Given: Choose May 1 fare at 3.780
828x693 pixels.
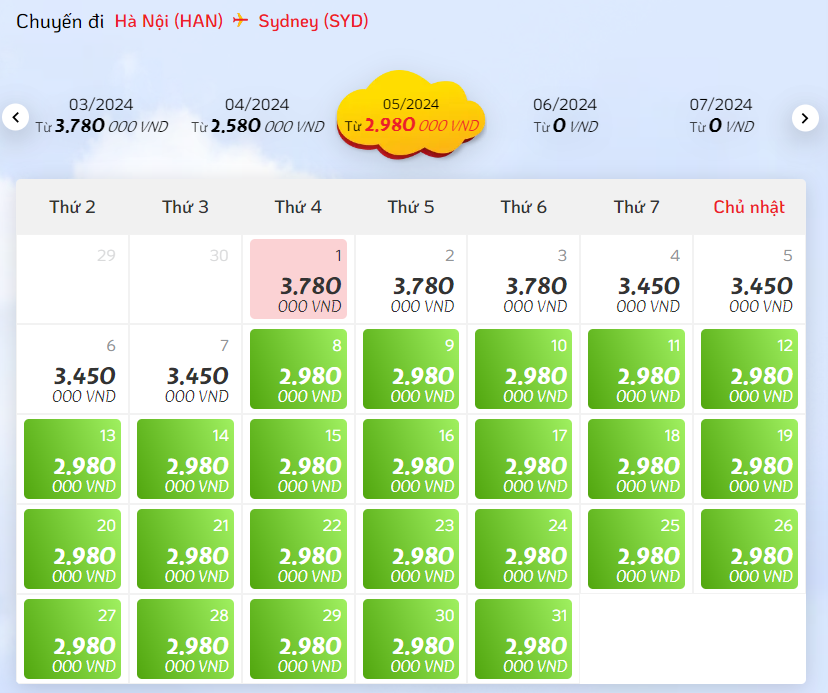Looking at the screenshot, I should [298, 279].
